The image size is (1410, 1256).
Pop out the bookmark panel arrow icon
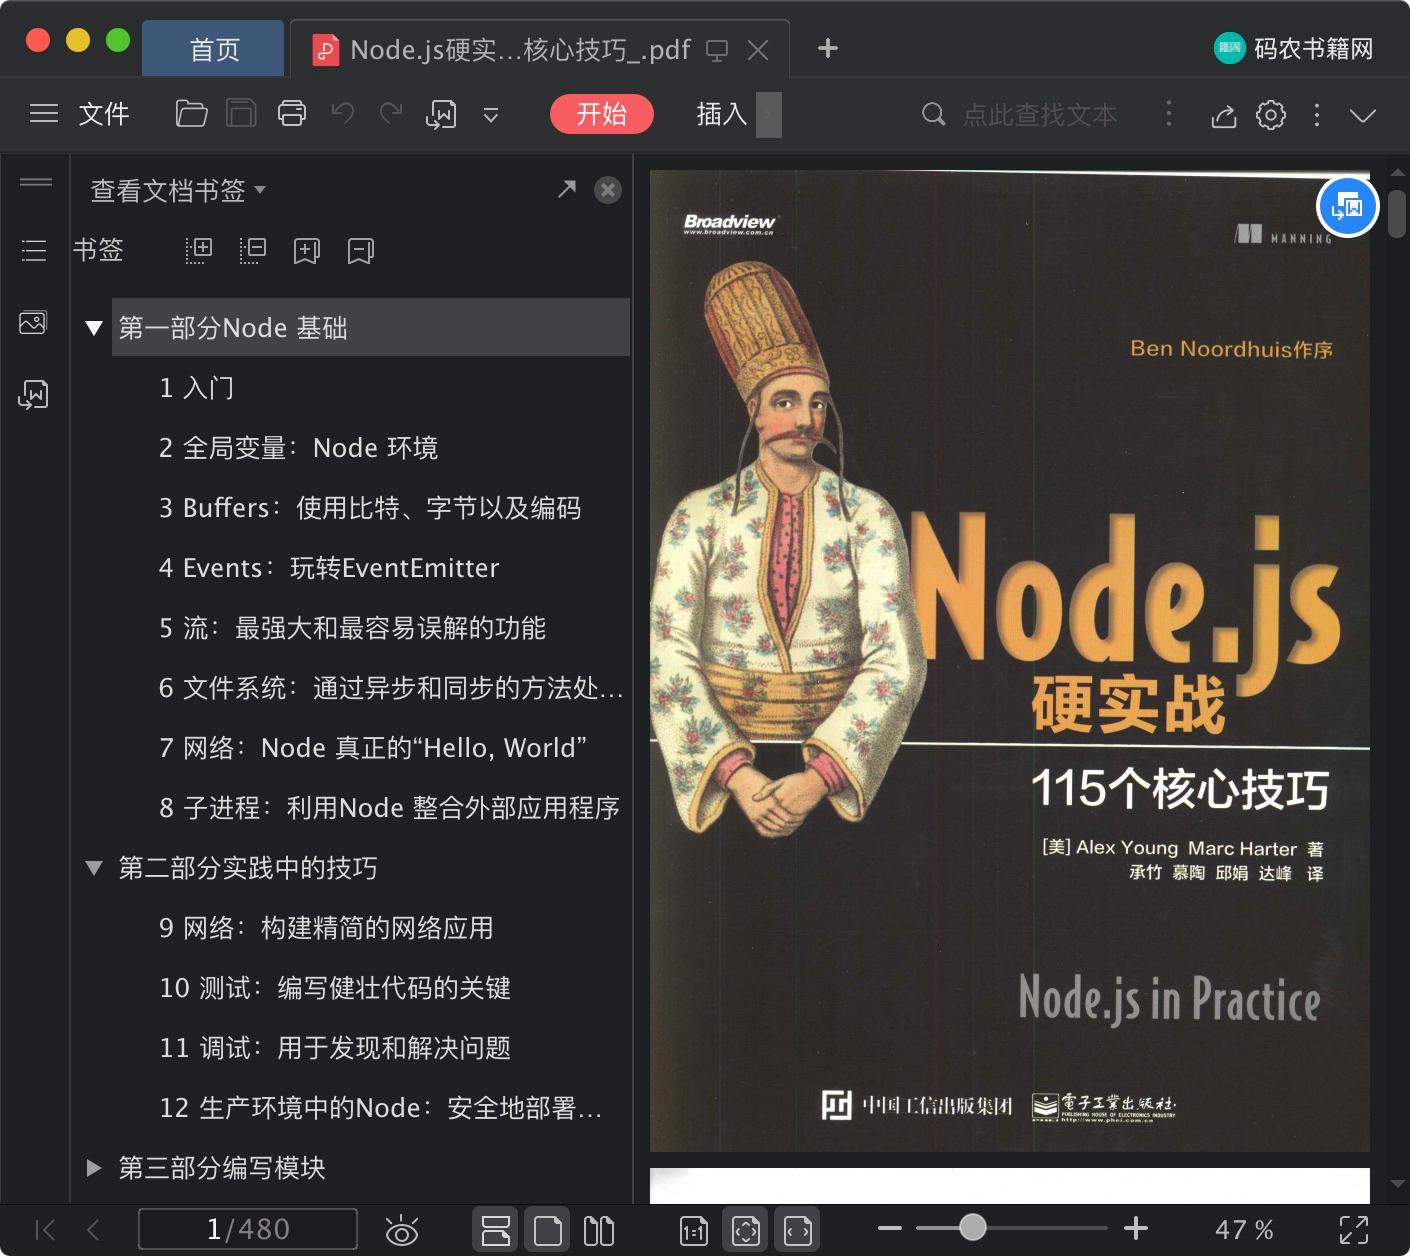pos(567,189)
